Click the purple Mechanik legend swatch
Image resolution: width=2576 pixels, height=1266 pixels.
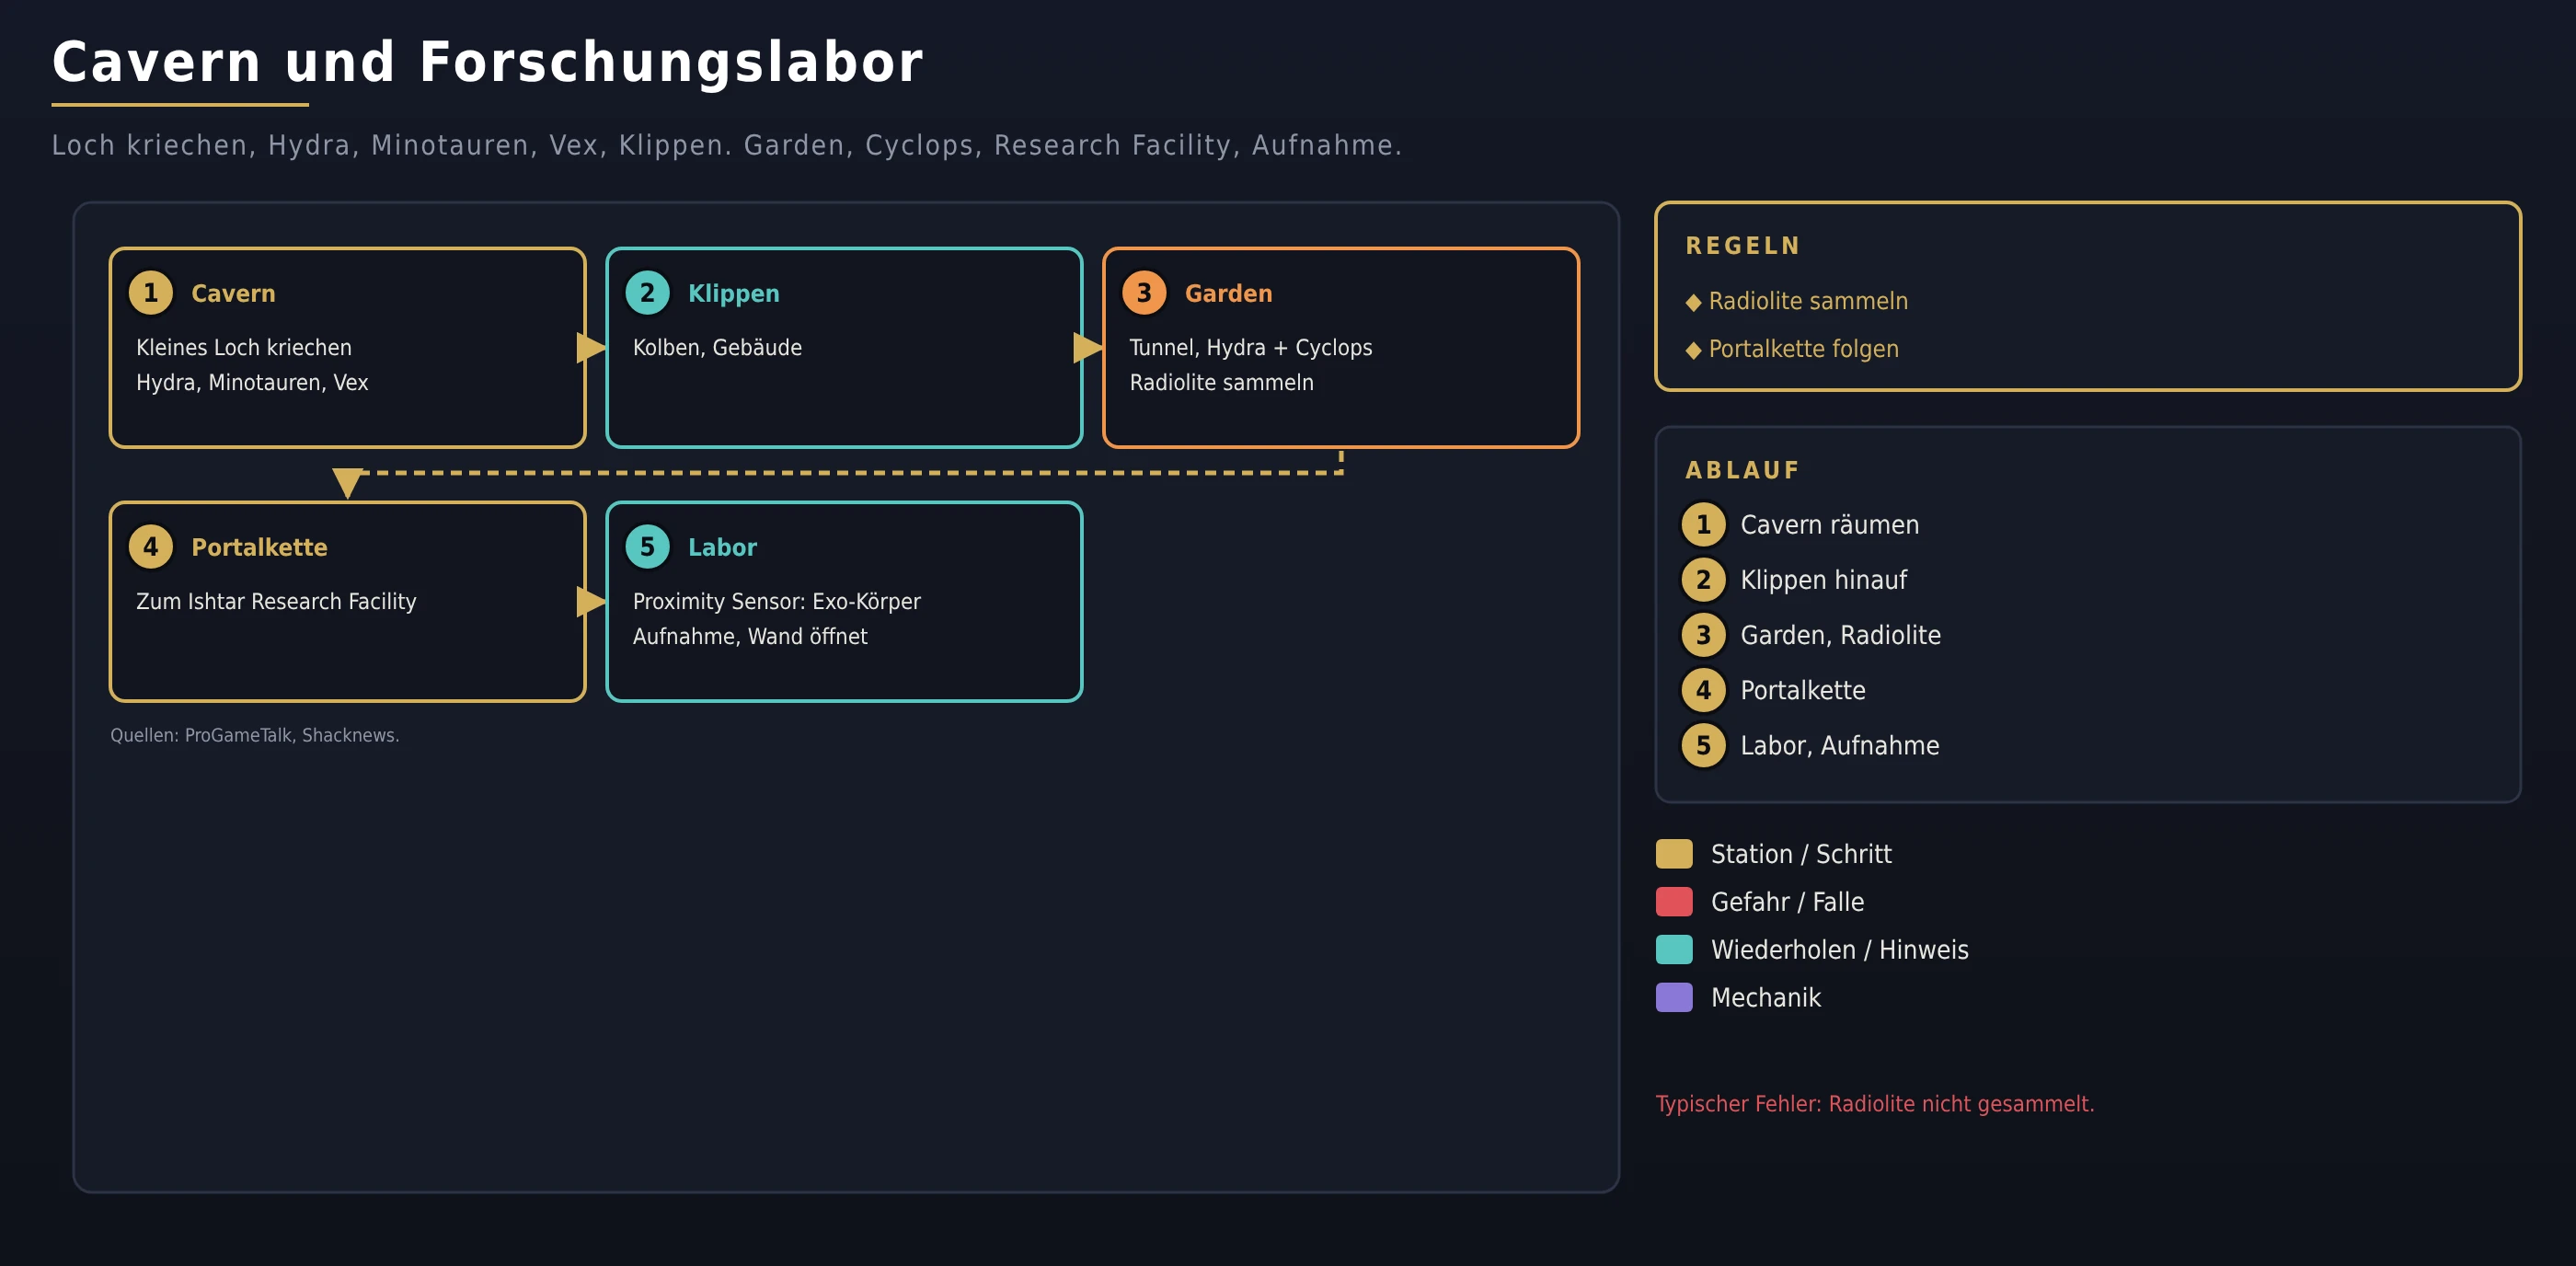tap(1674, 998)
